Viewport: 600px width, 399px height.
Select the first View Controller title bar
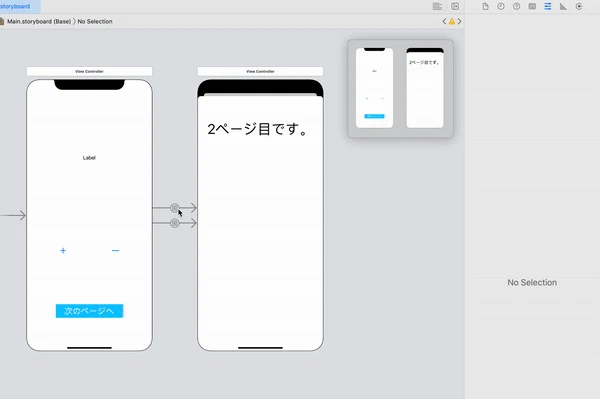pos(89,71)
